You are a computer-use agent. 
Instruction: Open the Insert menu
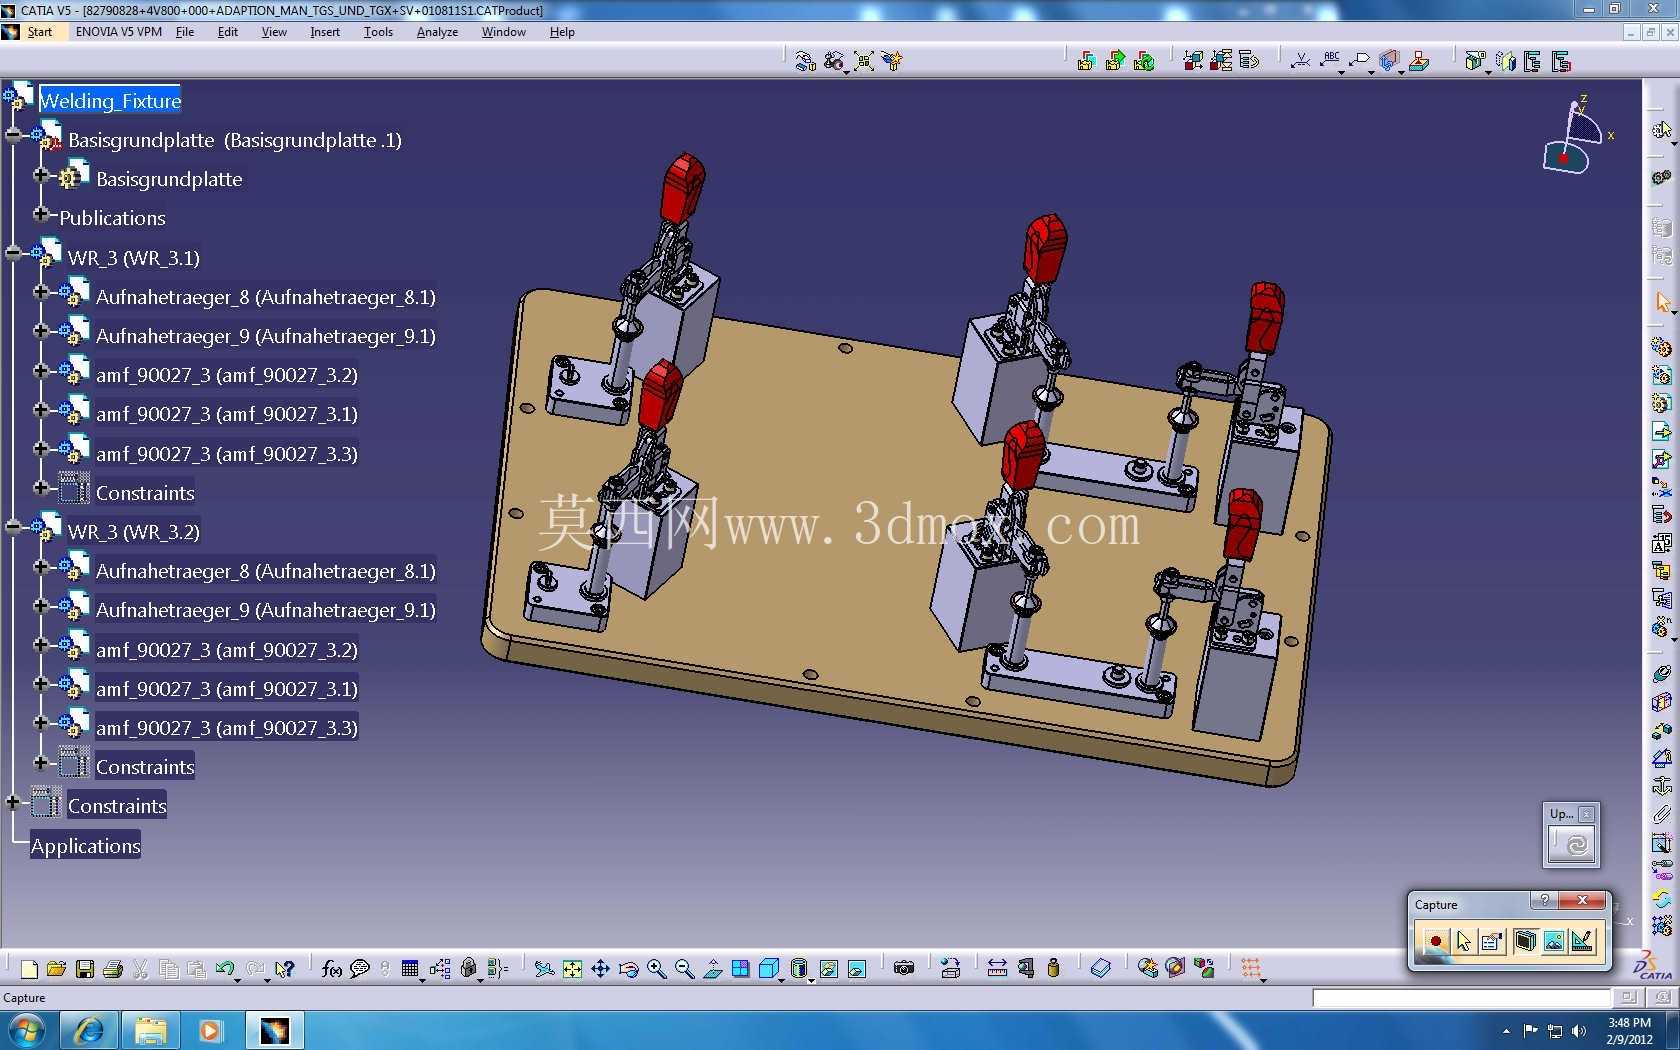tap(325, 32)
